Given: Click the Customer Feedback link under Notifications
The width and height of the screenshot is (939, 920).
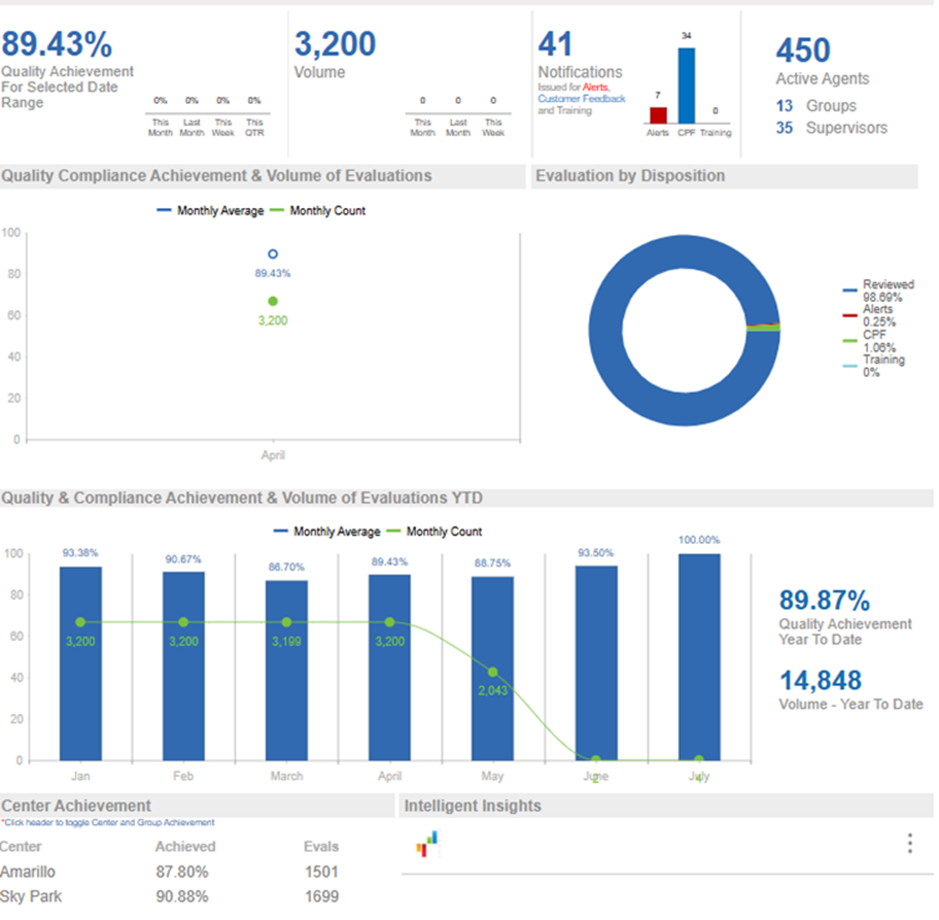Looking at the screenshot, I should 581,99.
